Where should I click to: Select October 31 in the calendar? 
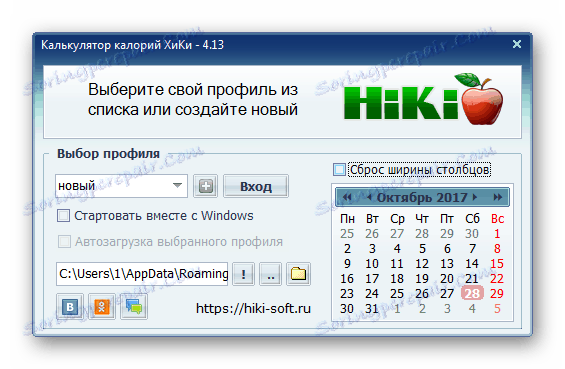tap(372, 308)
